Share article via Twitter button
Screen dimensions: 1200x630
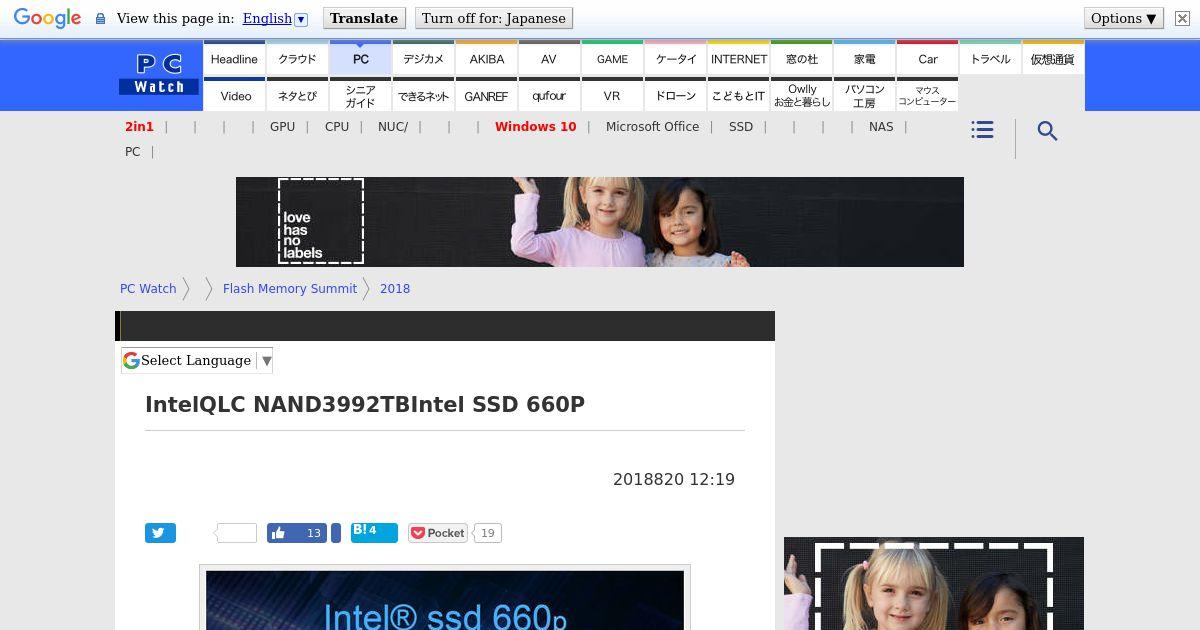click(x=160, y=533)
